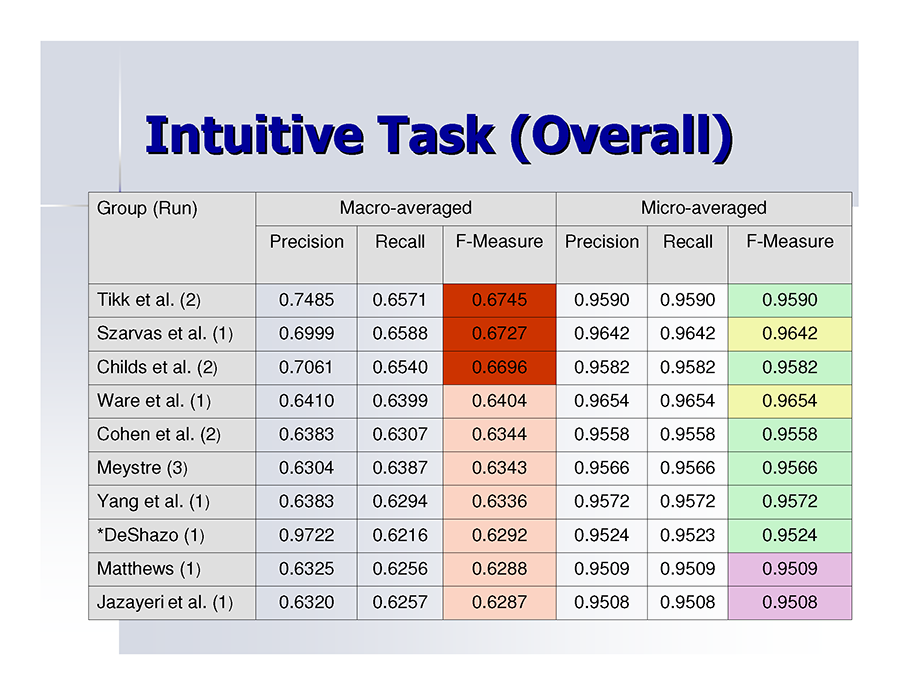Select the value 0.6399 in Ware row

(x=400, y=401)
